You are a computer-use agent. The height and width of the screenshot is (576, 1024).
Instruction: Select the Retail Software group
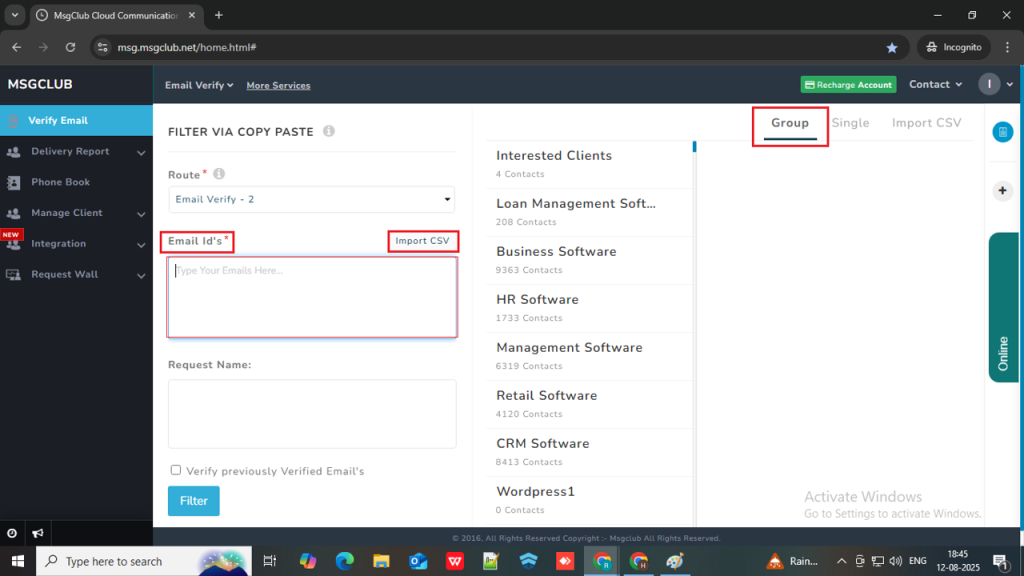590,404
